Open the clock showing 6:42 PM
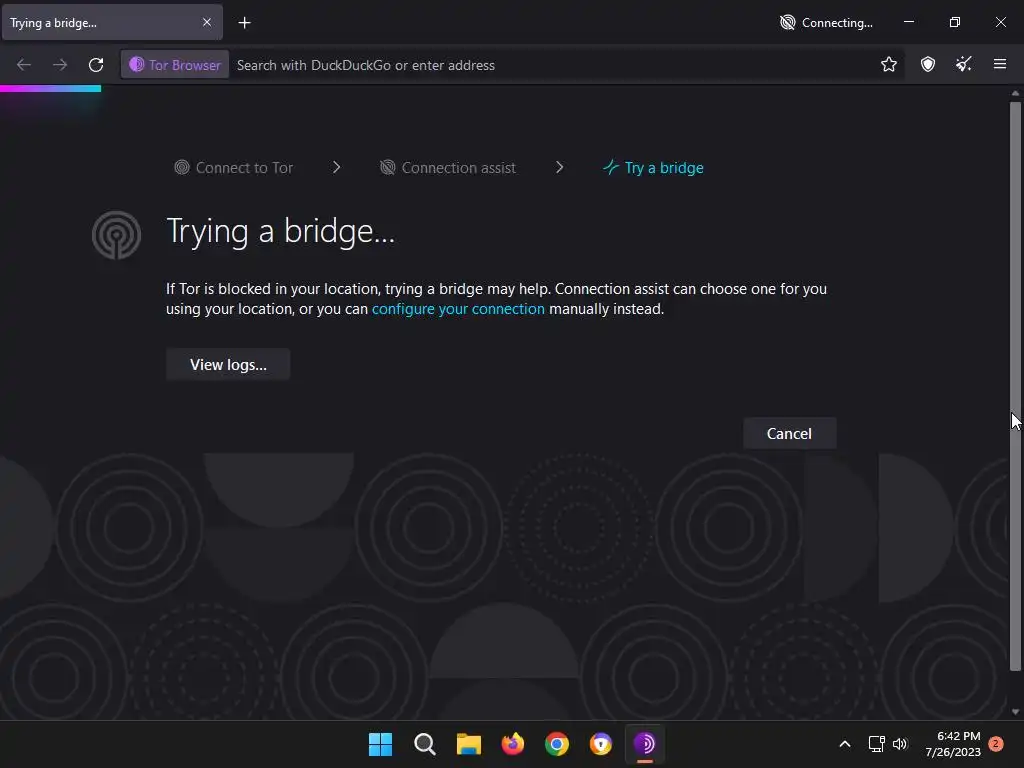This screenshot has height=768, width=1024. 953,744
